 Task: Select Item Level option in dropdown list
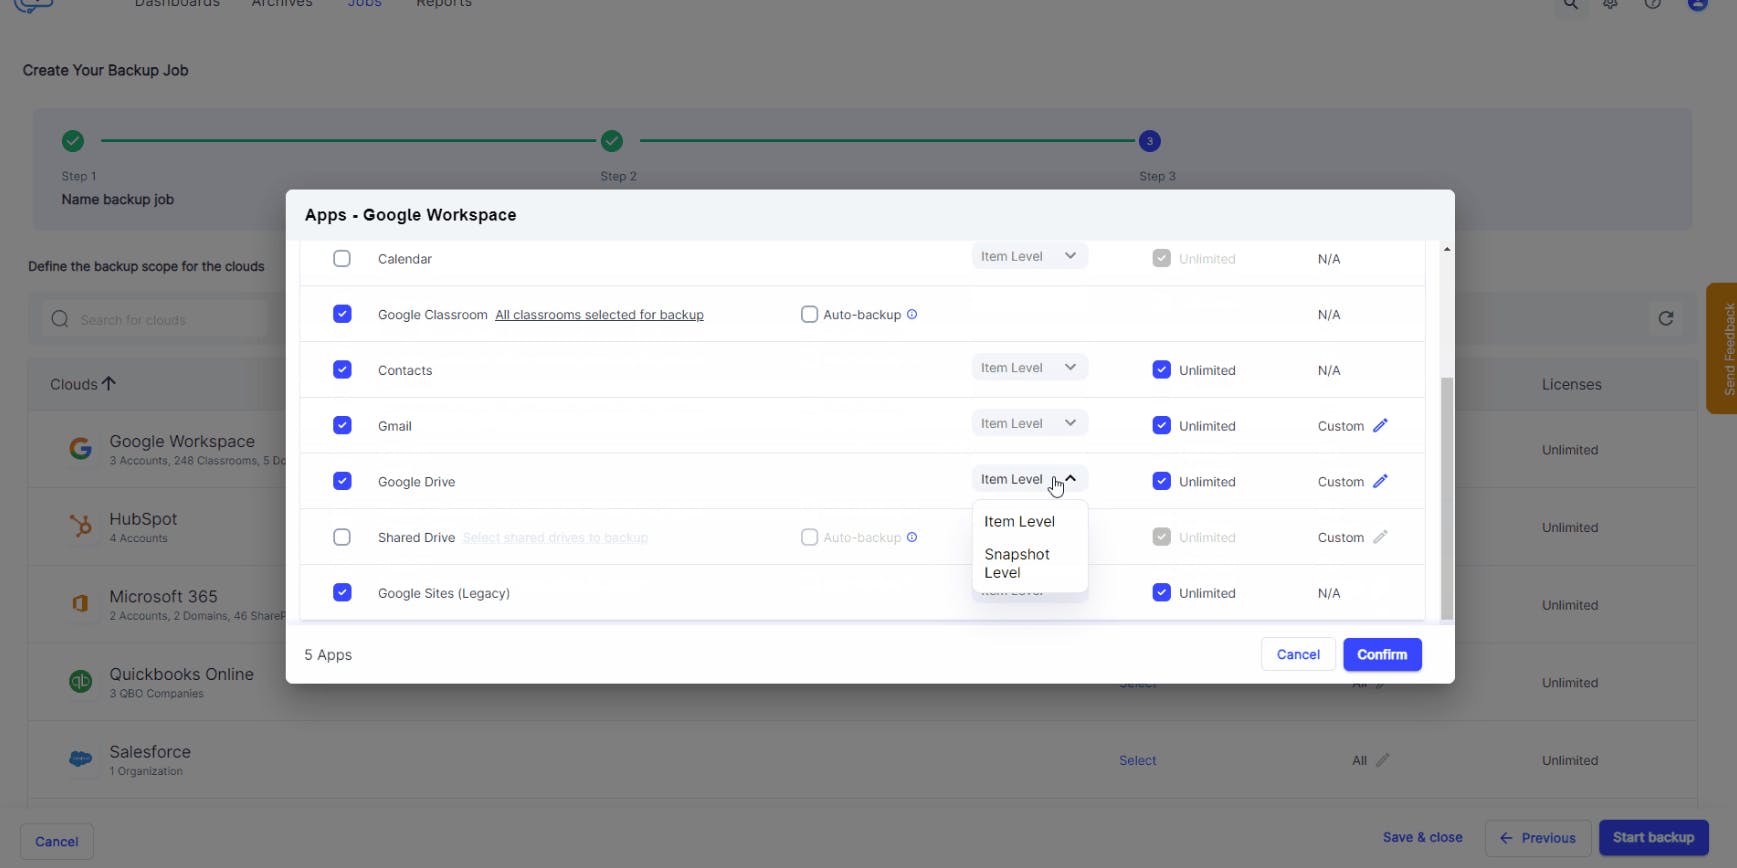tap(1019, 522)
